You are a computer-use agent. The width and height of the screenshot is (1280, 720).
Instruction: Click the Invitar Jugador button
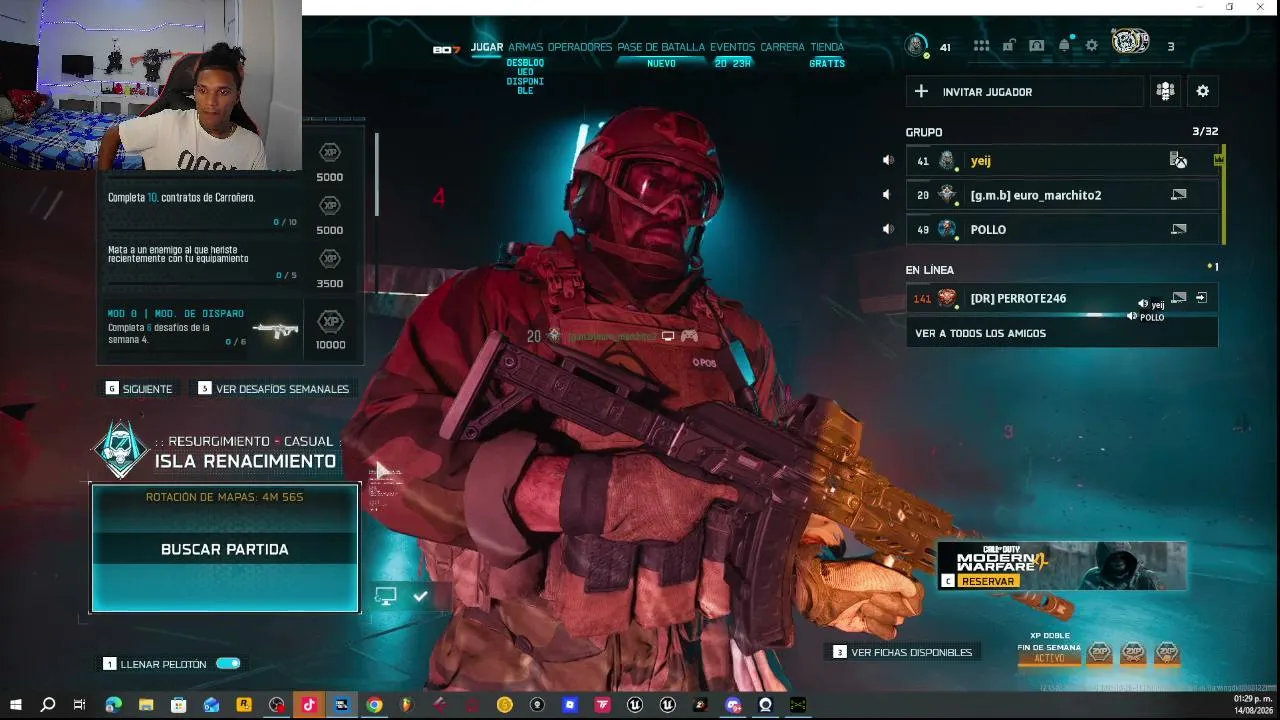pos(1024,92)
